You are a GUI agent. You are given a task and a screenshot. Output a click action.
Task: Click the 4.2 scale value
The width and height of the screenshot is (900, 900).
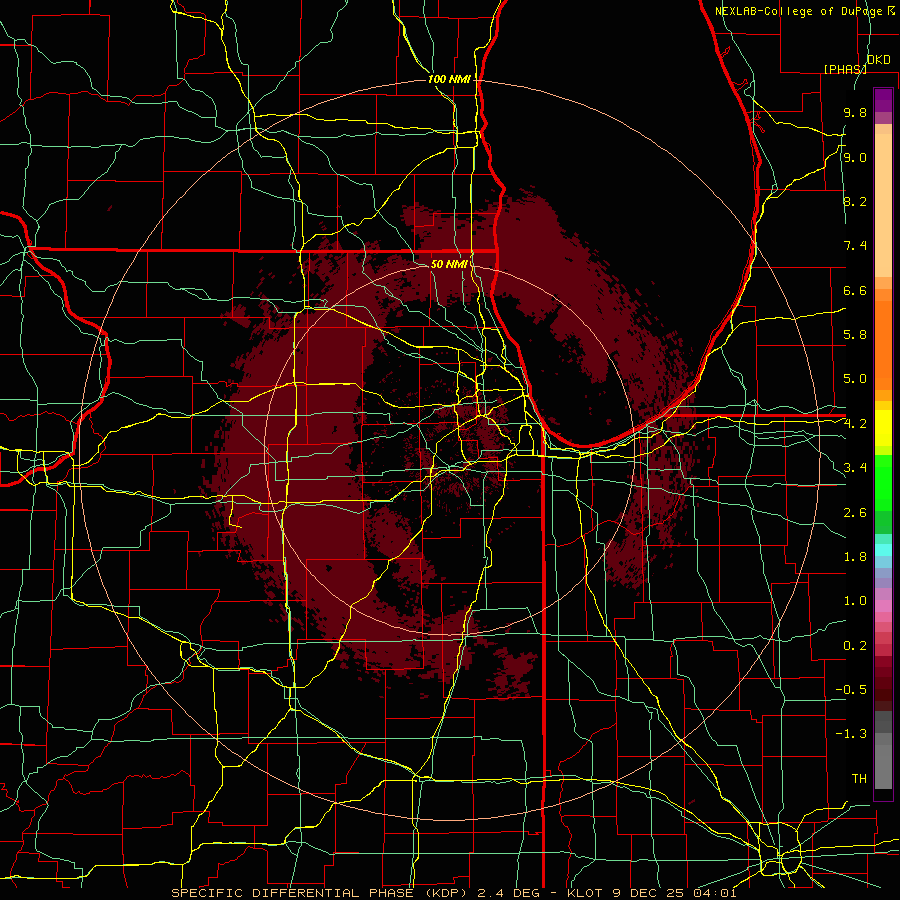tap(855, 424)
